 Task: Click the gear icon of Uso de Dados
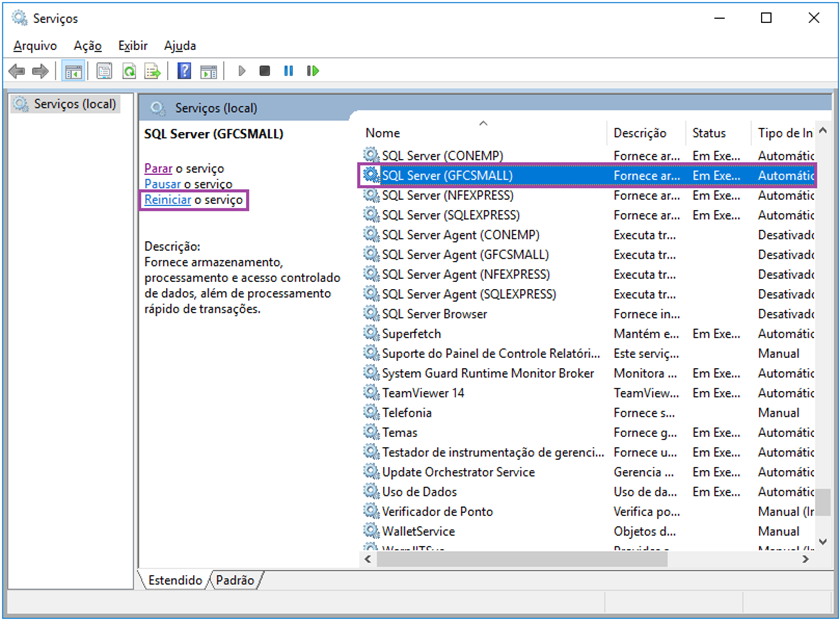[371, 491]
